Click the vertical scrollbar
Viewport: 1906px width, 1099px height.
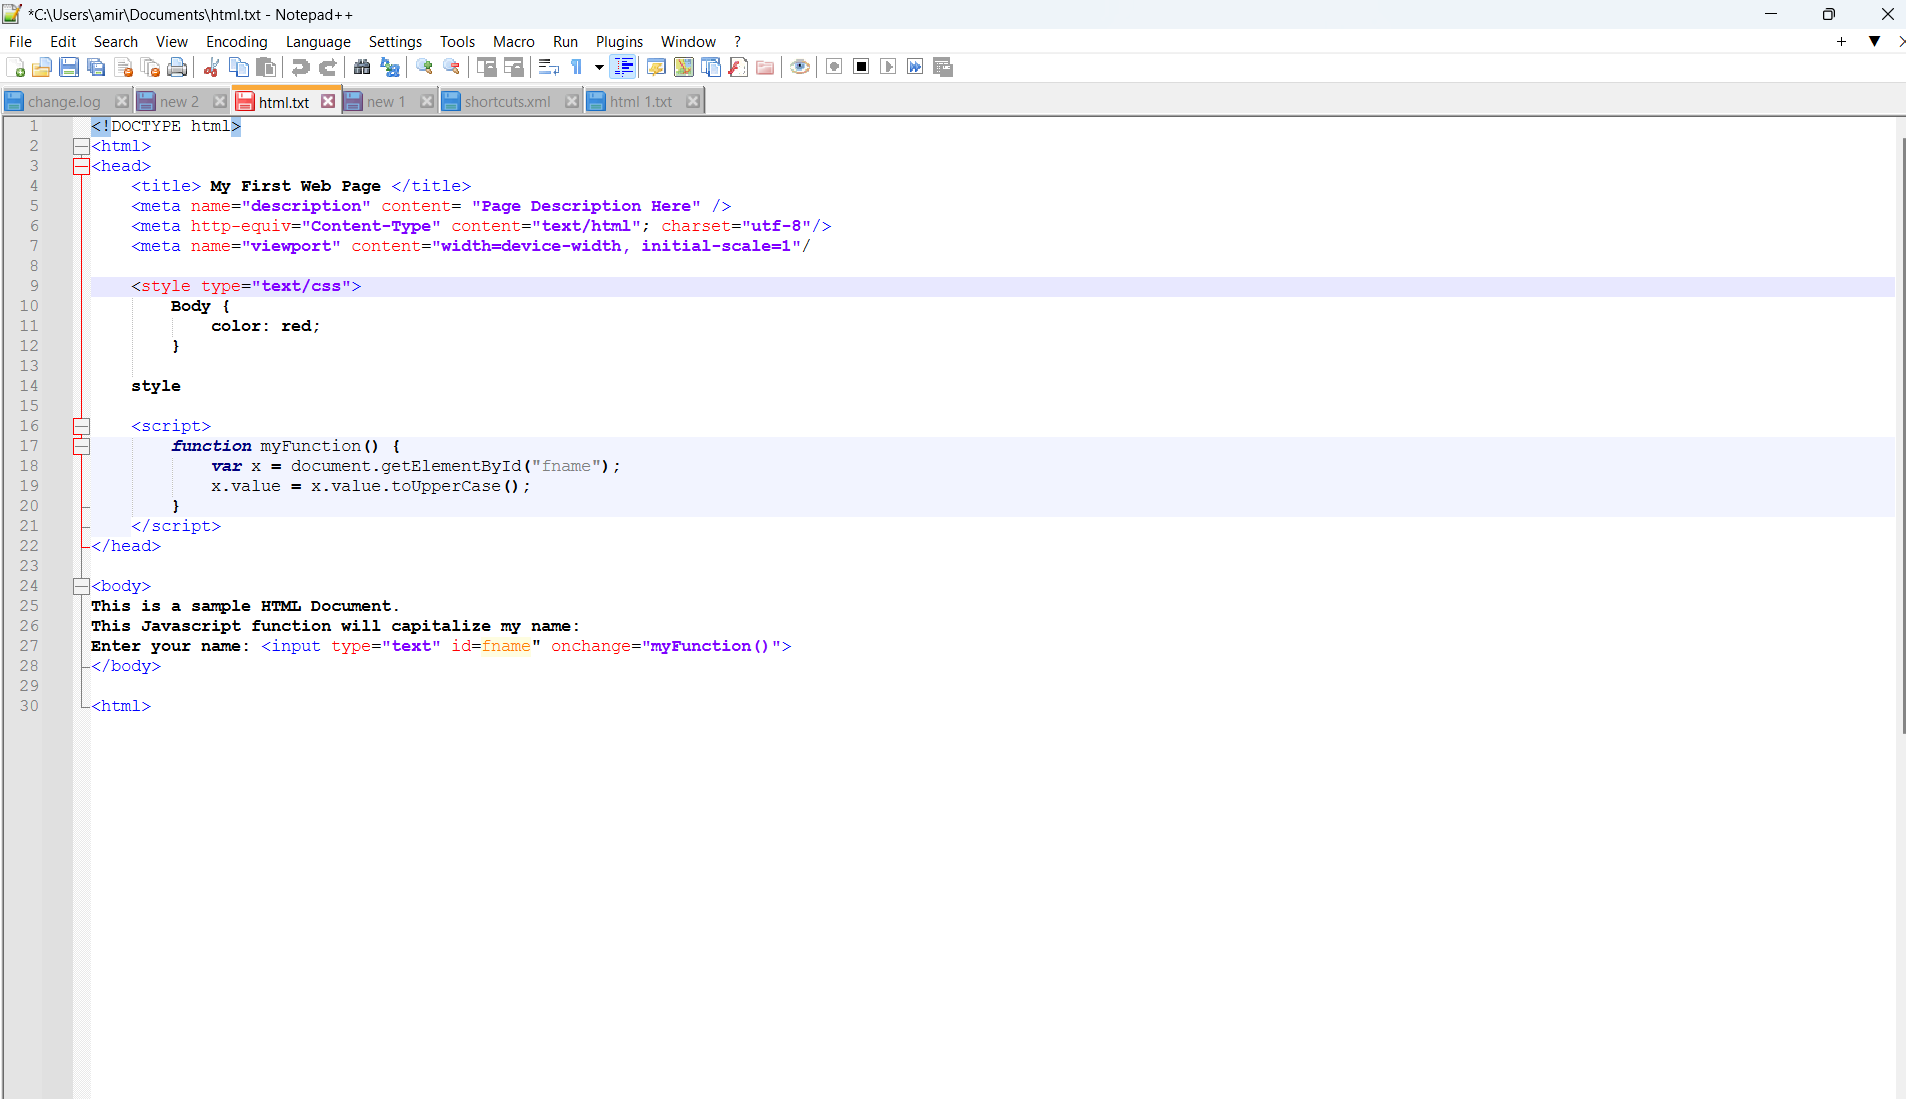pyautogui.click(x=1902, y=436)
